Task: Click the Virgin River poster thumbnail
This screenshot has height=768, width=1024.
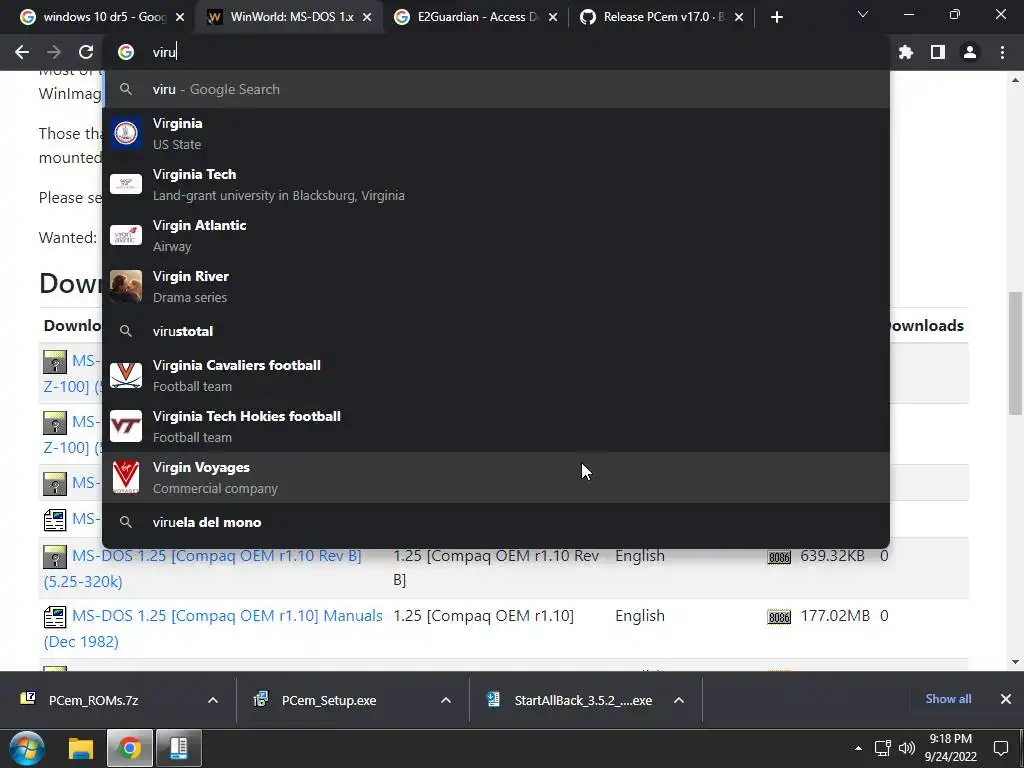Action: click(125, 286)
